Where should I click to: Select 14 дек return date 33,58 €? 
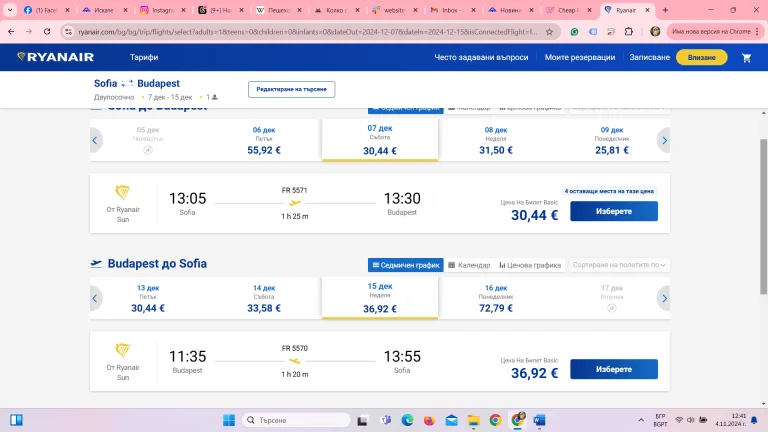(264, 298)
